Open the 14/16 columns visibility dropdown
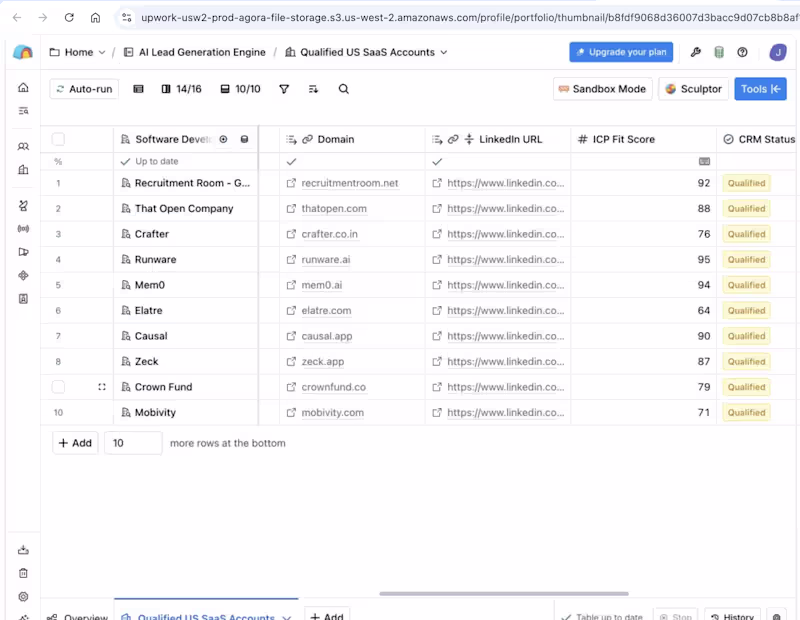 (x=182, y=89)
